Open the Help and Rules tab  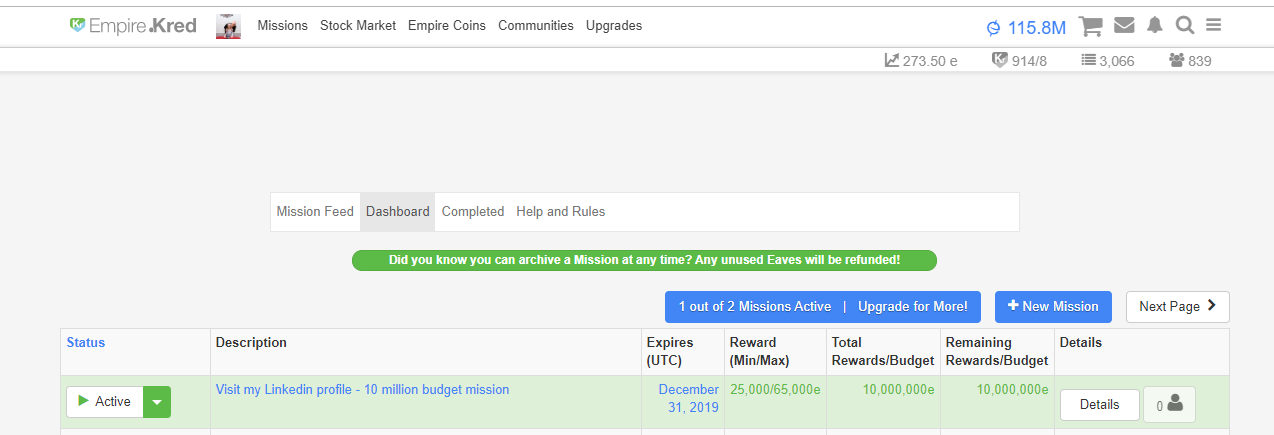pyautogui.click(x=561, y=212)
